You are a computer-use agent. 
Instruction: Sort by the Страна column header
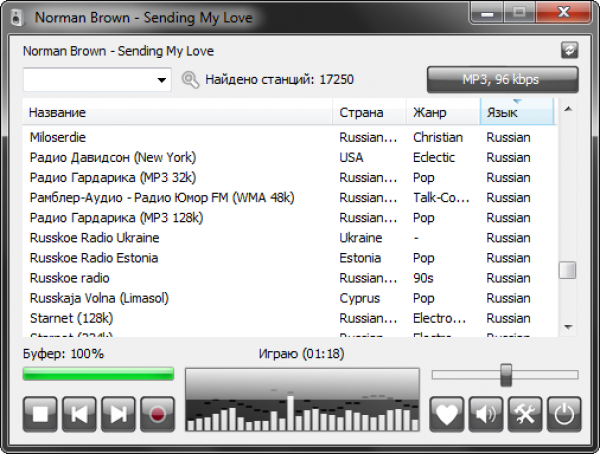point(369,113)
